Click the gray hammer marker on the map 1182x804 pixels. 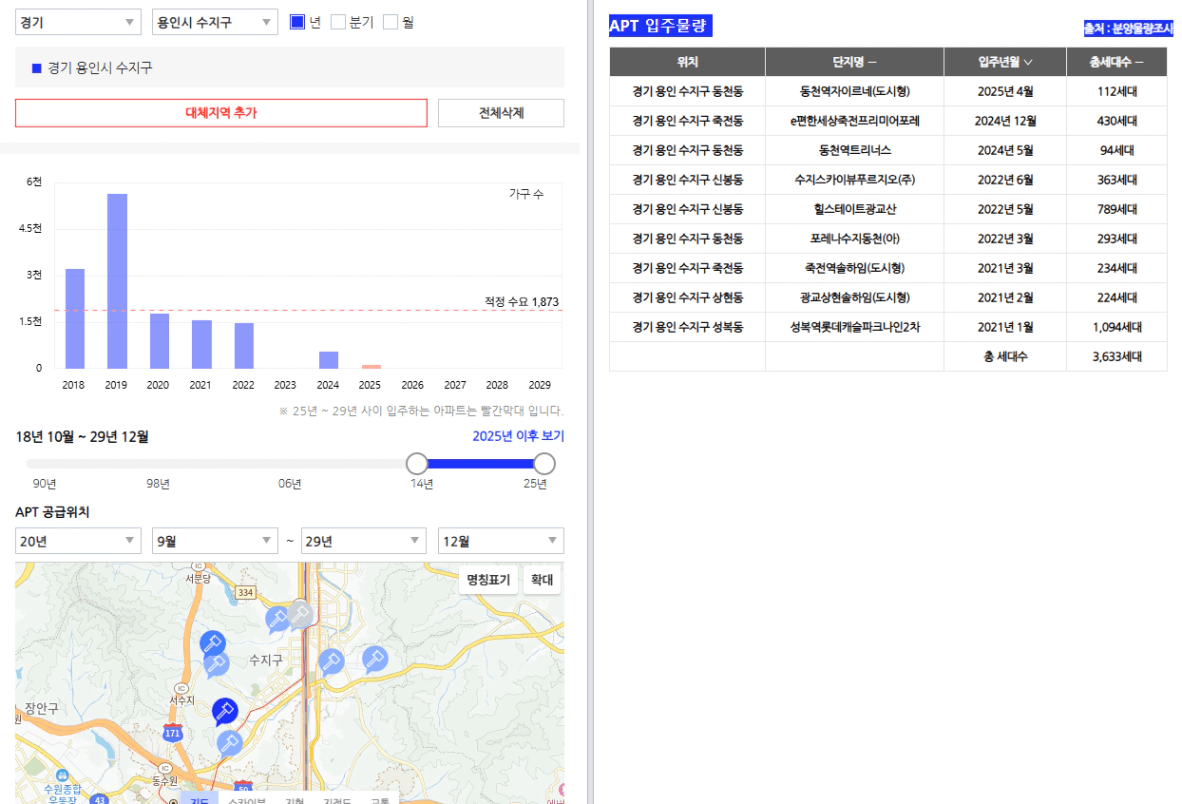tap(300, 614)
